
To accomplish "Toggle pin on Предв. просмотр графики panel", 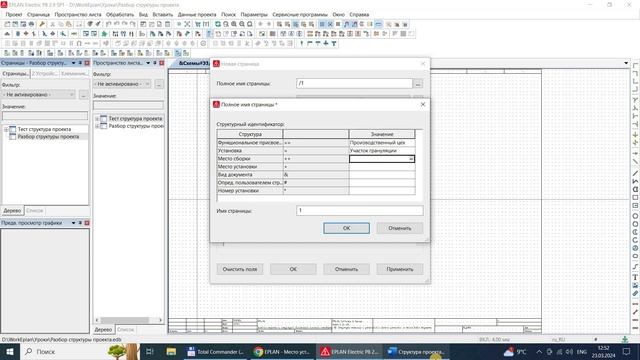I will 80,223.
